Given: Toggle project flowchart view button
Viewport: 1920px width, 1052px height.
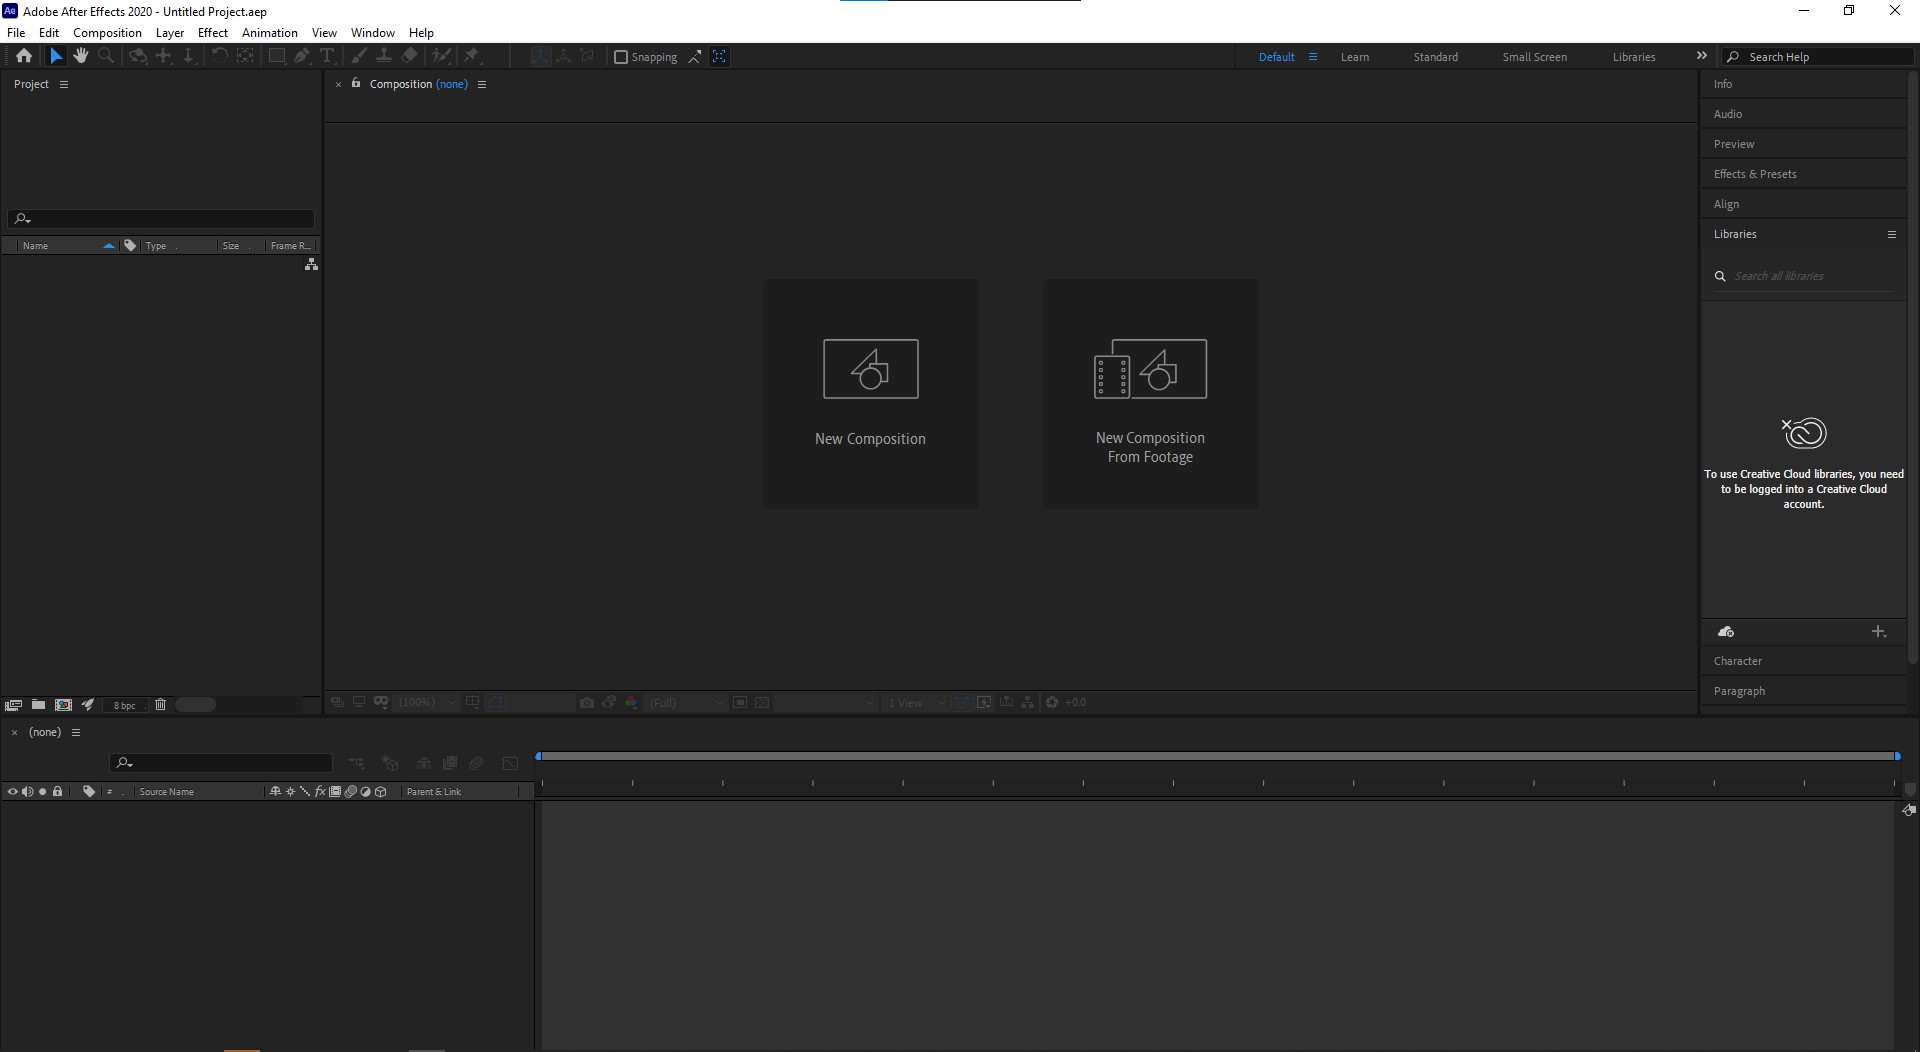Looking at the screenshot, I should click(x=311, y=264).
